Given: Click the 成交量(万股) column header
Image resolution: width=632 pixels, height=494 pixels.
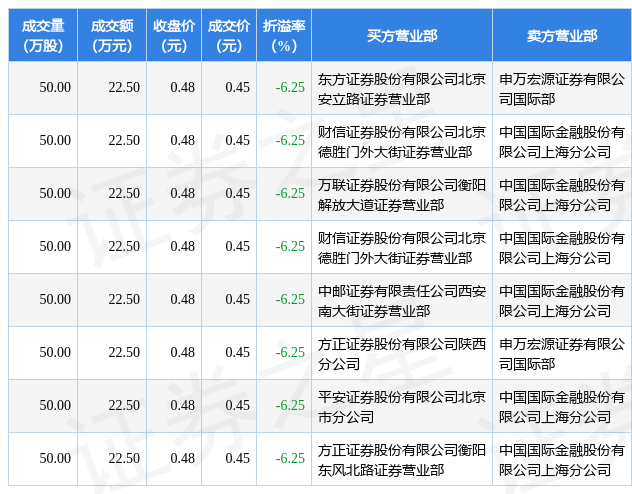Looking at the screenshot, I should [43, 35].
